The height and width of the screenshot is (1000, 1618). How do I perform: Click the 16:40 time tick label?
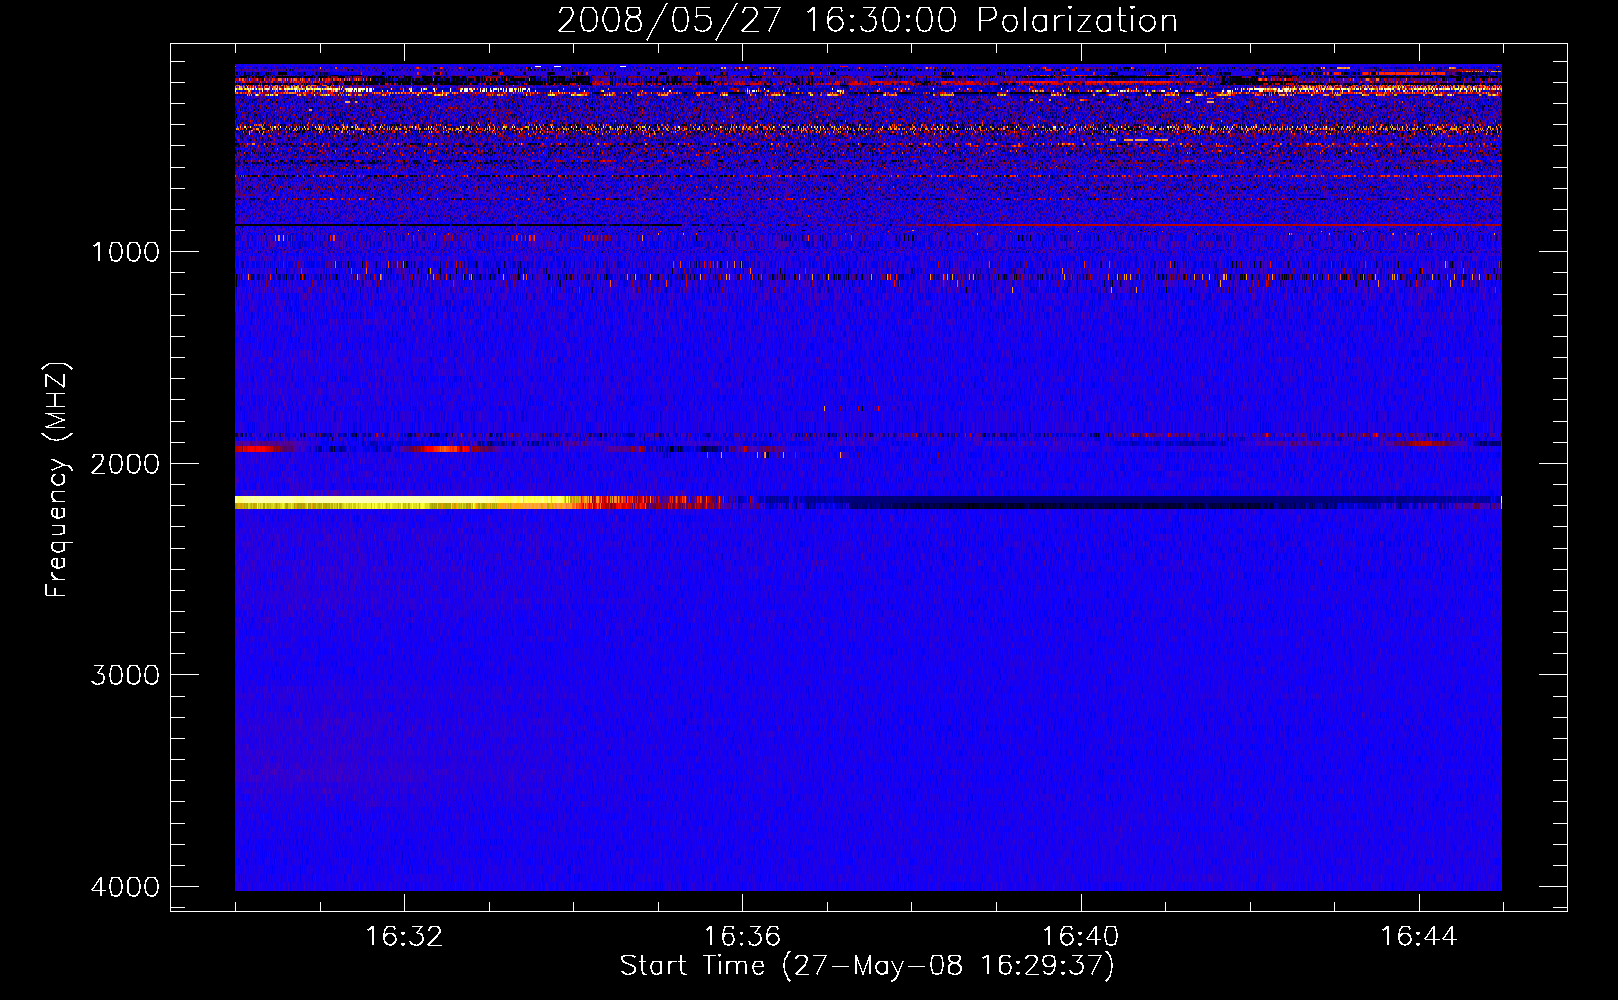pos(1080,937)
